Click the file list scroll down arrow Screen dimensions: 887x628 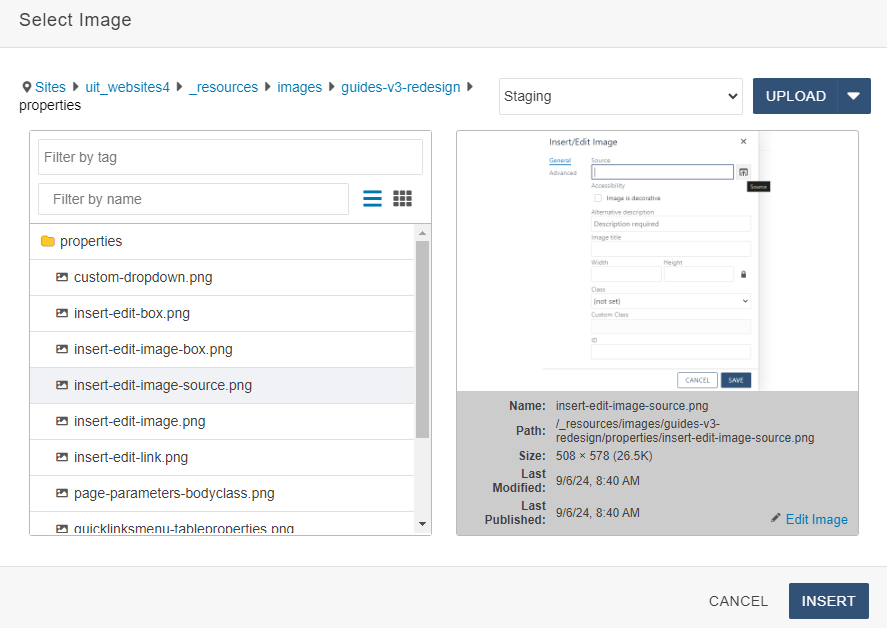(423, 524)
